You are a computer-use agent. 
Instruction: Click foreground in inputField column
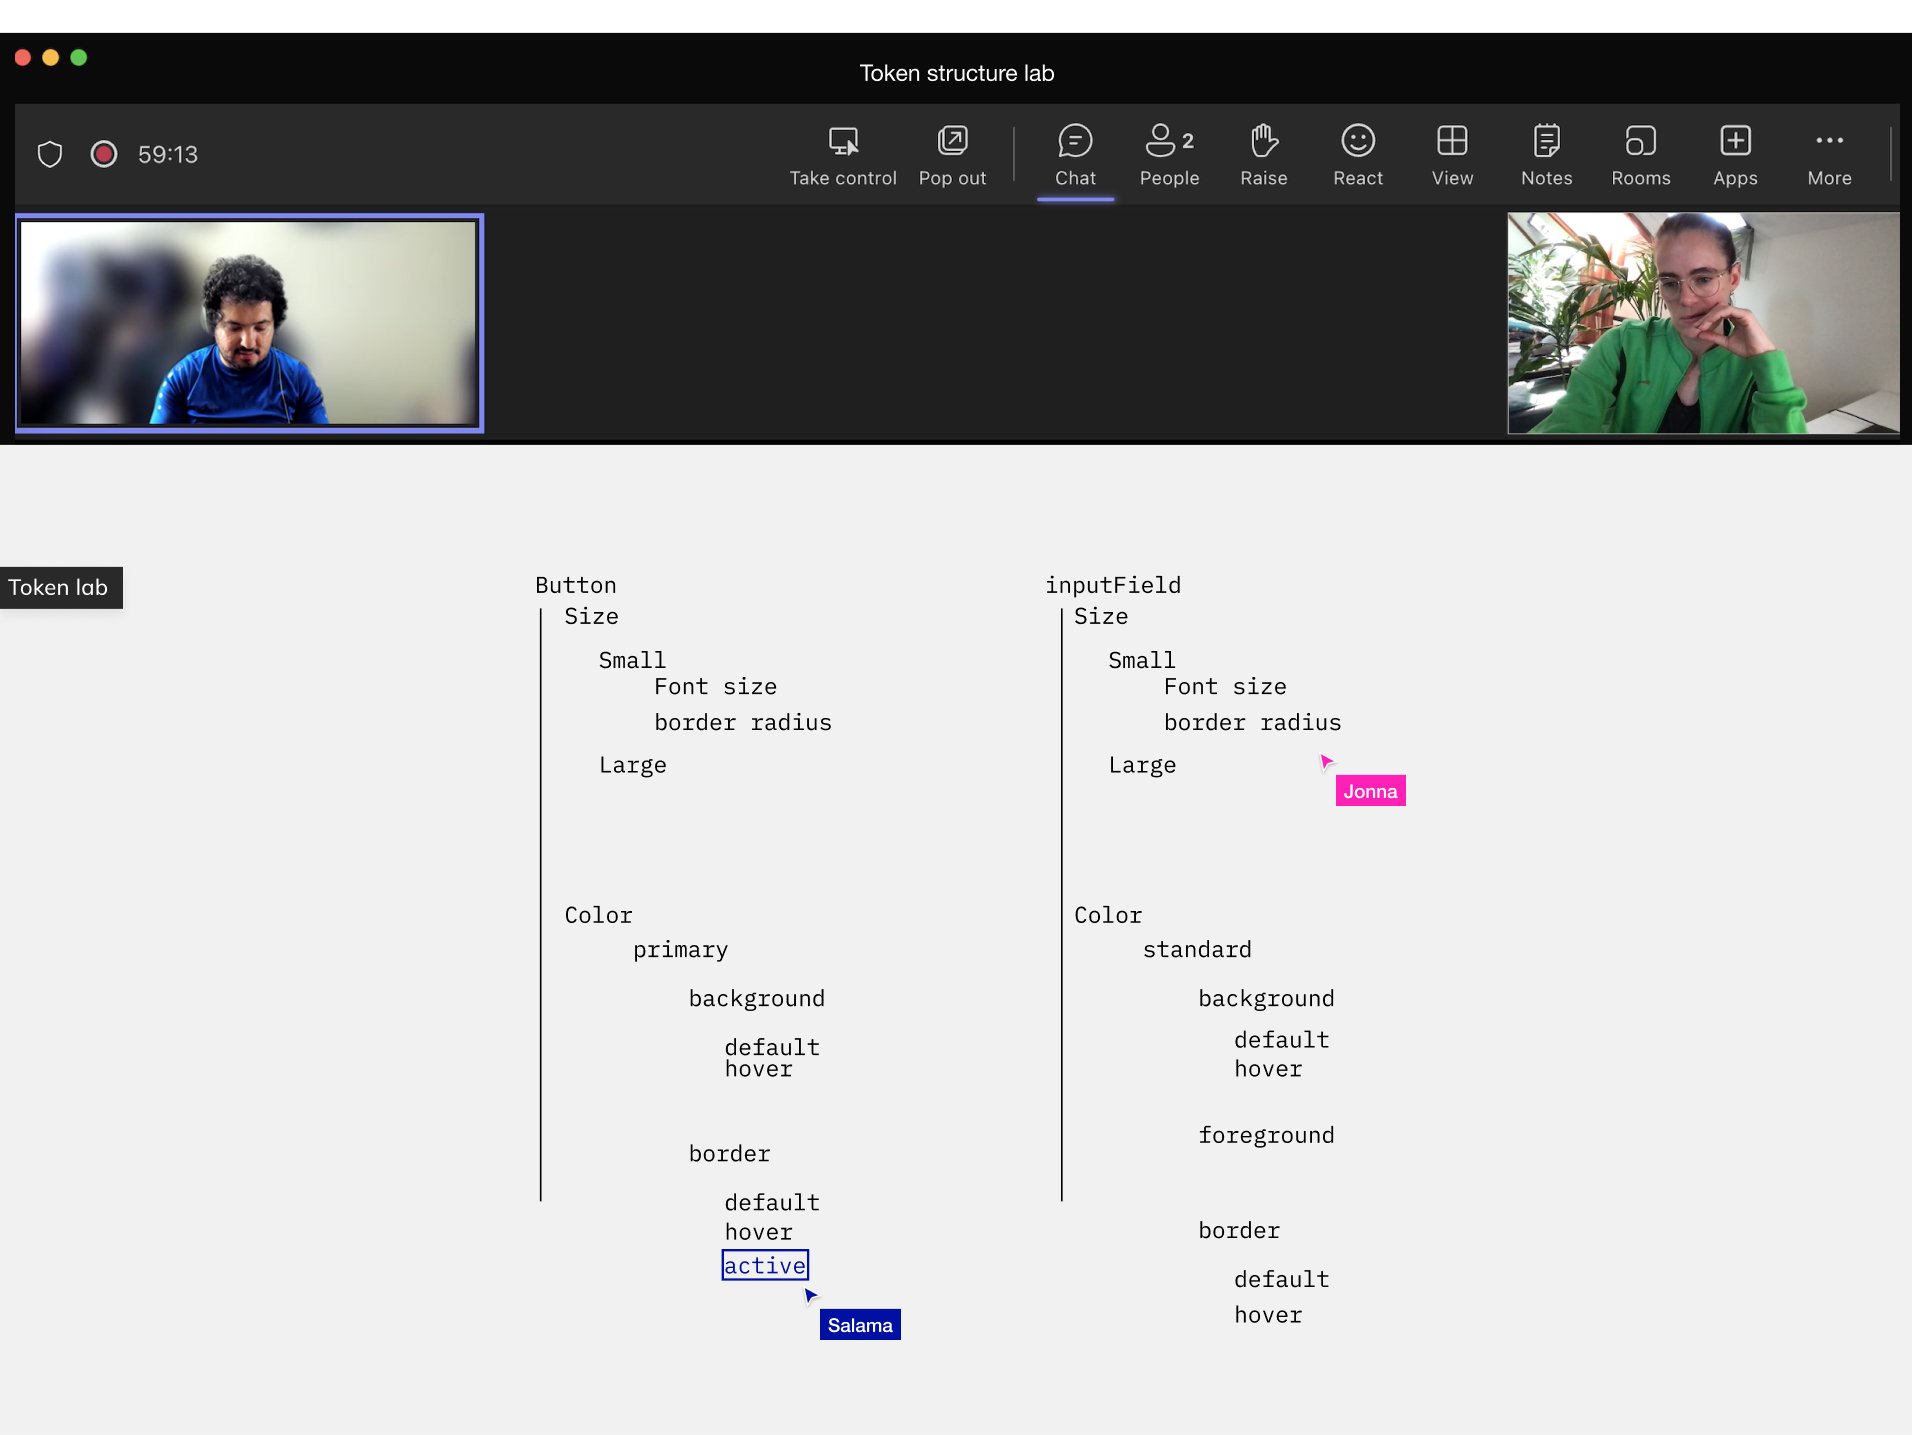[x=1266, y=1135]
